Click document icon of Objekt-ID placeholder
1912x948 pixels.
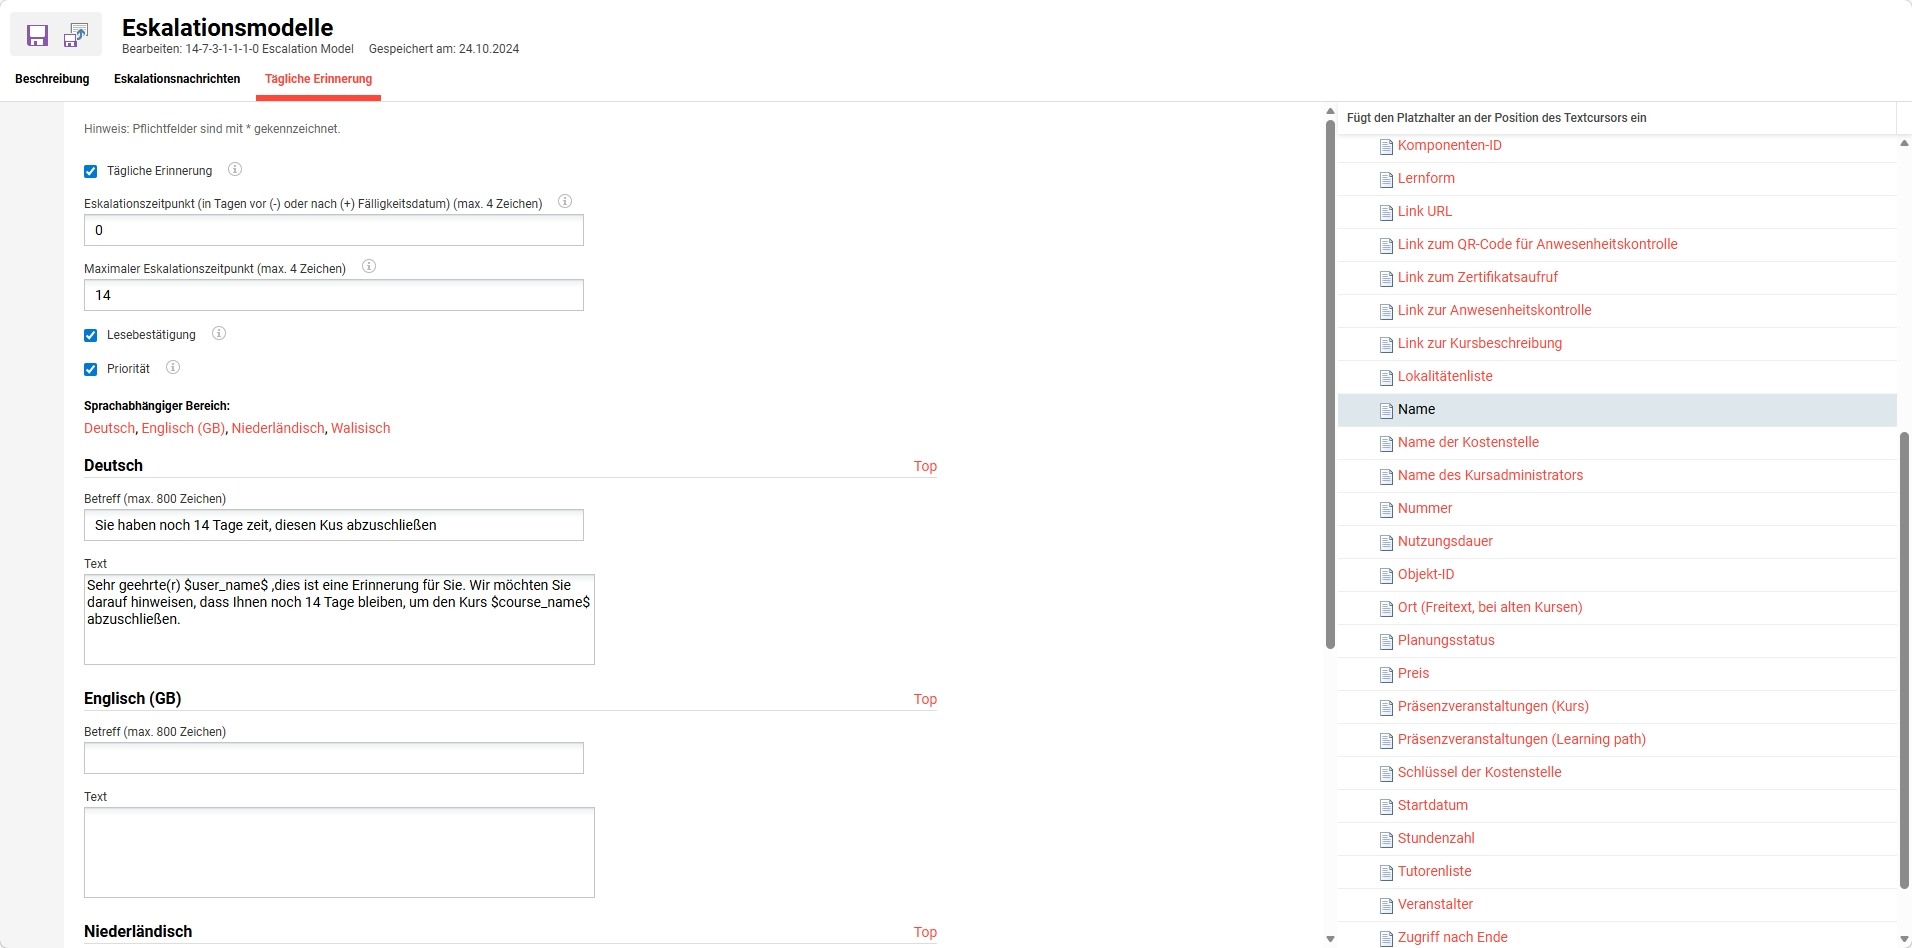pos(1386,576)
